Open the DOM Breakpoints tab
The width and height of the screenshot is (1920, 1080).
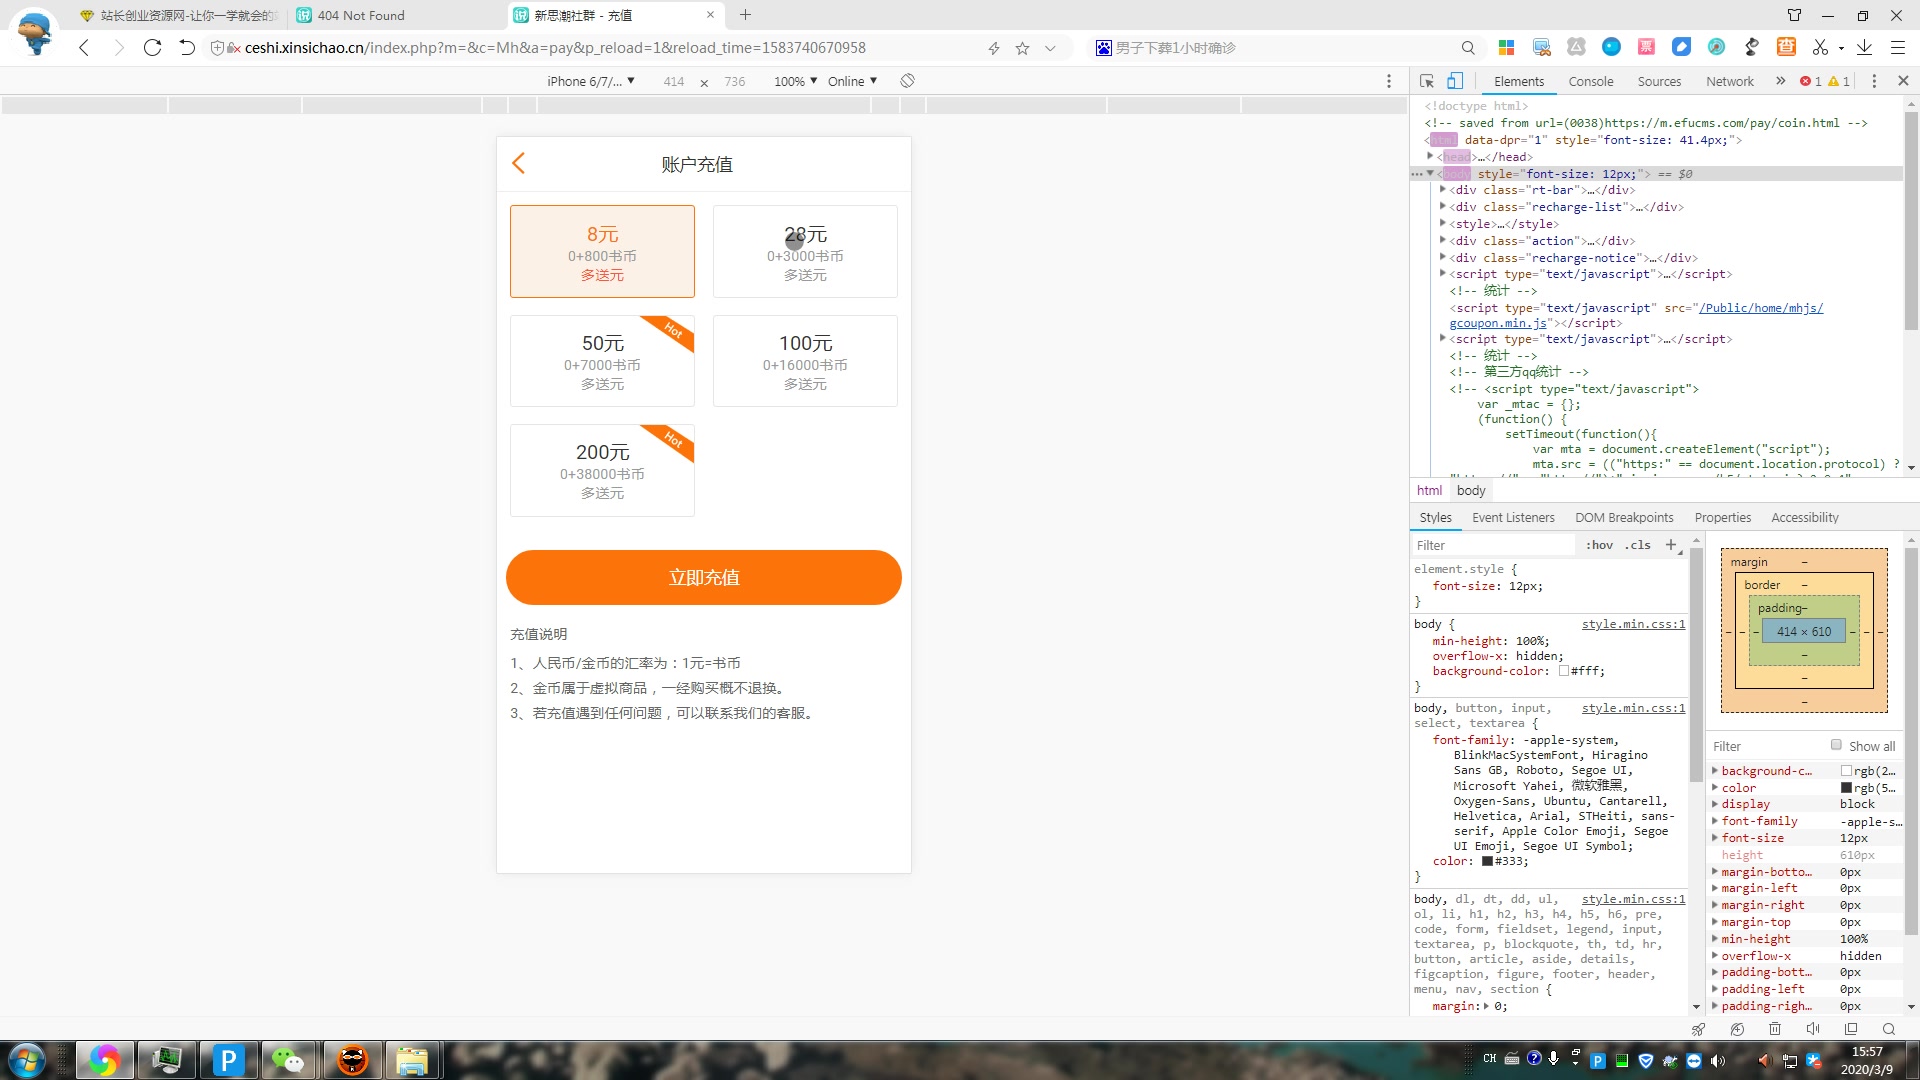(x=1624, y=517)
